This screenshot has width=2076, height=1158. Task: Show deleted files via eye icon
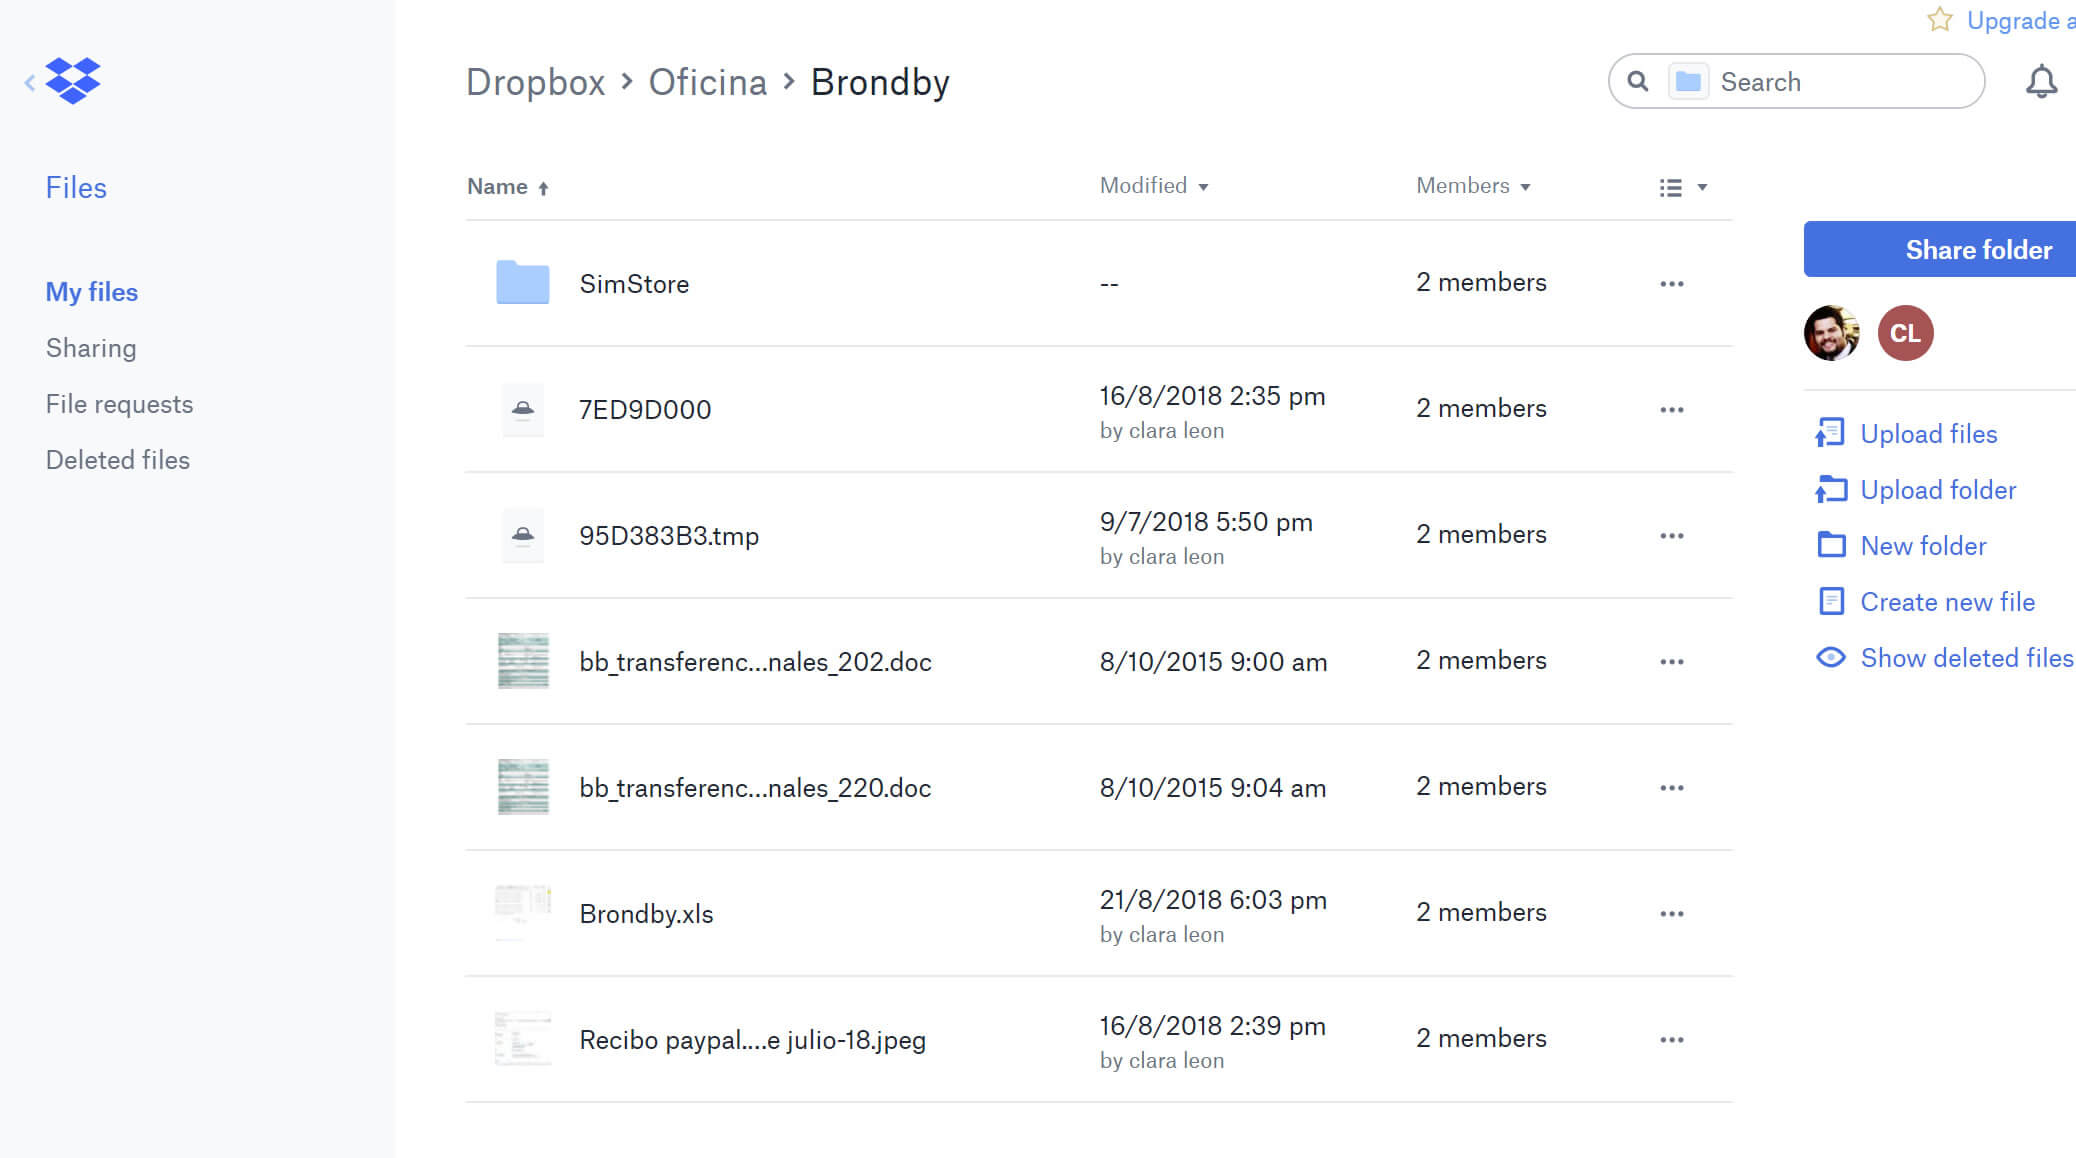[x=1830, y=657]
